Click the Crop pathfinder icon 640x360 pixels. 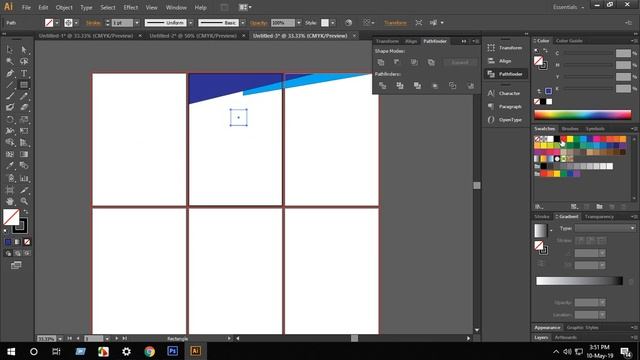(435, 86)
